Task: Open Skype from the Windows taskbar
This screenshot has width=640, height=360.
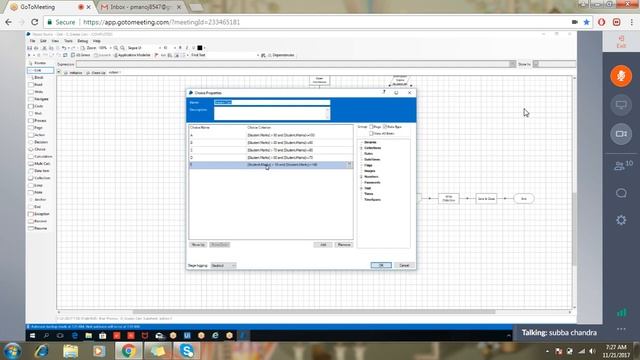Action: pos(187,351)
